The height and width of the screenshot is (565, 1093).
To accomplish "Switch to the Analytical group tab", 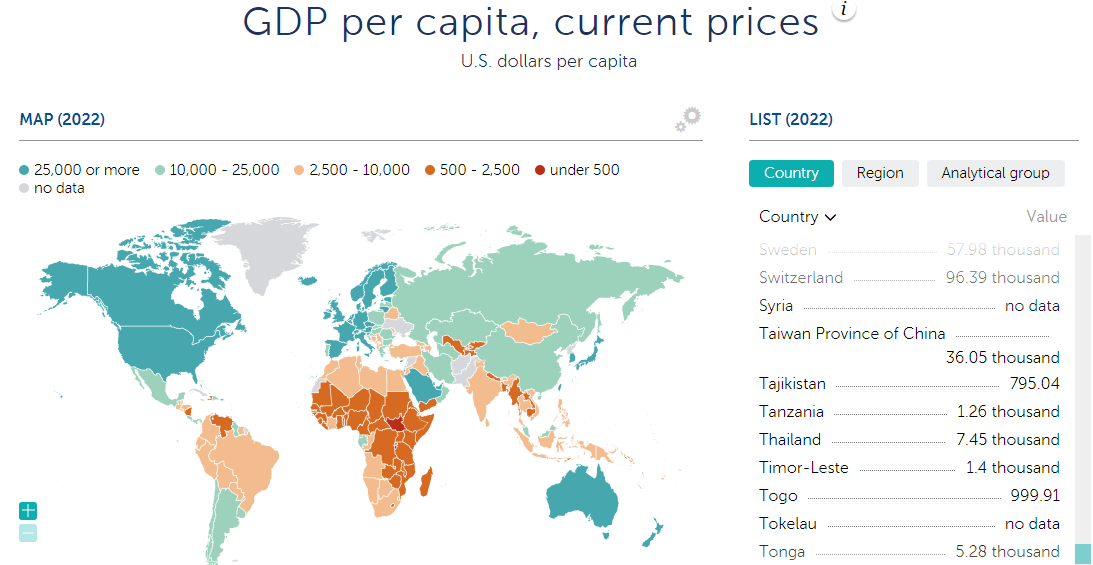I will 995,173.
